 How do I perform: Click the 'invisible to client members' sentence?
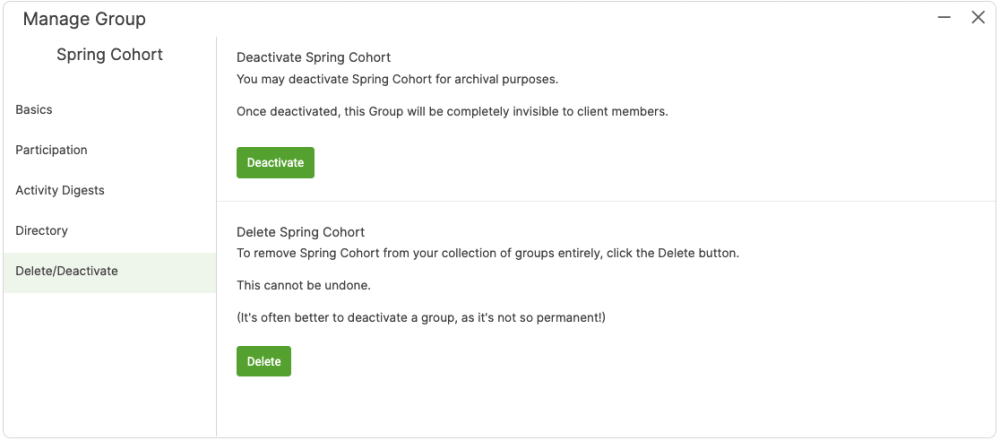pos(452,112)
